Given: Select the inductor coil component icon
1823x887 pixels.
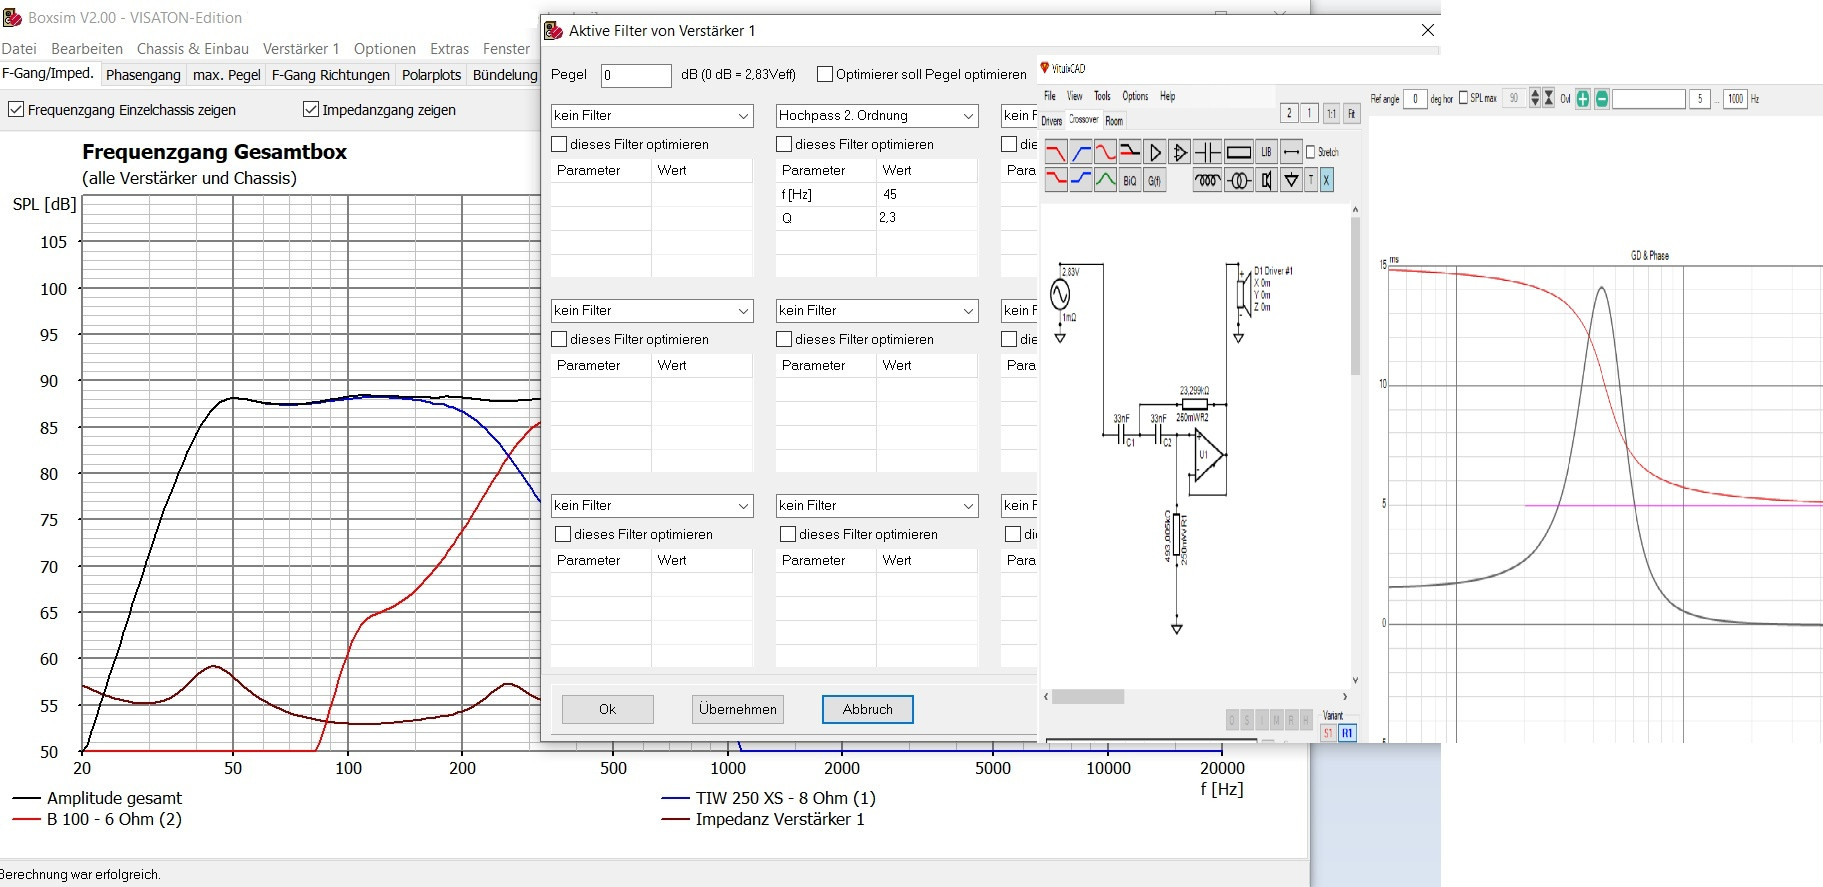Looking at the screenshot, I should (x=1207, y=181).
